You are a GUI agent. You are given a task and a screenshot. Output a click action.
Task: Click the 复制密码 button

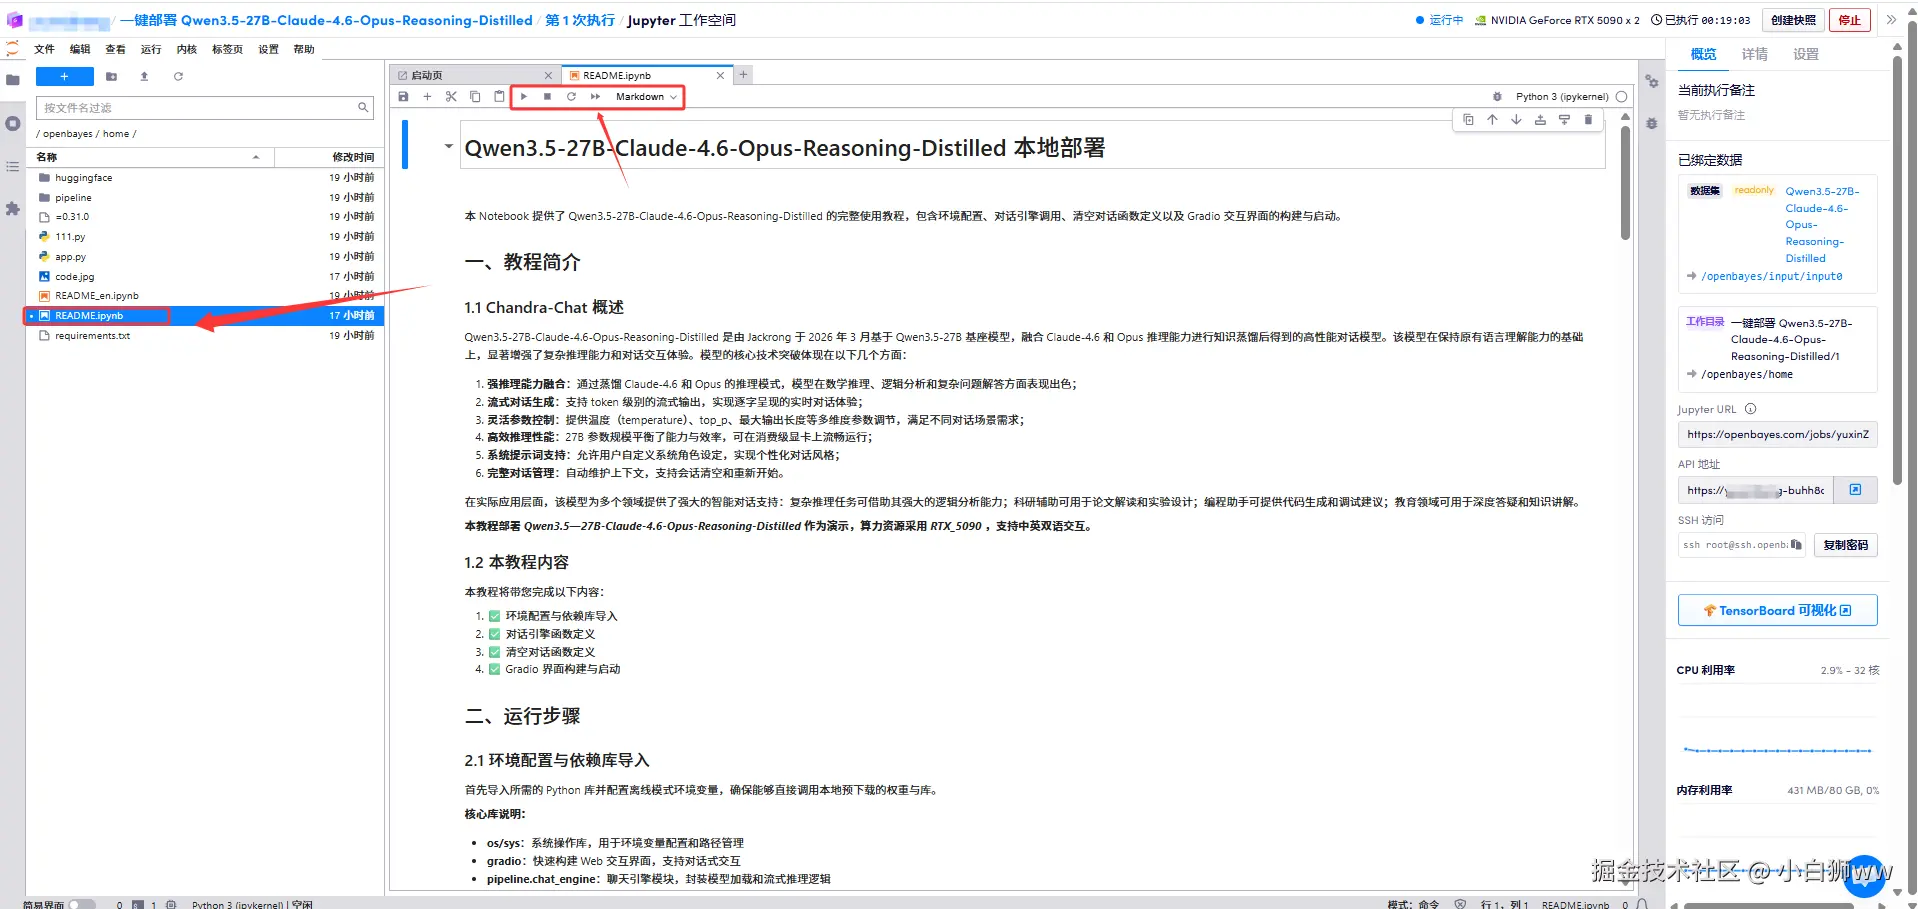(x=1845, y=545)
